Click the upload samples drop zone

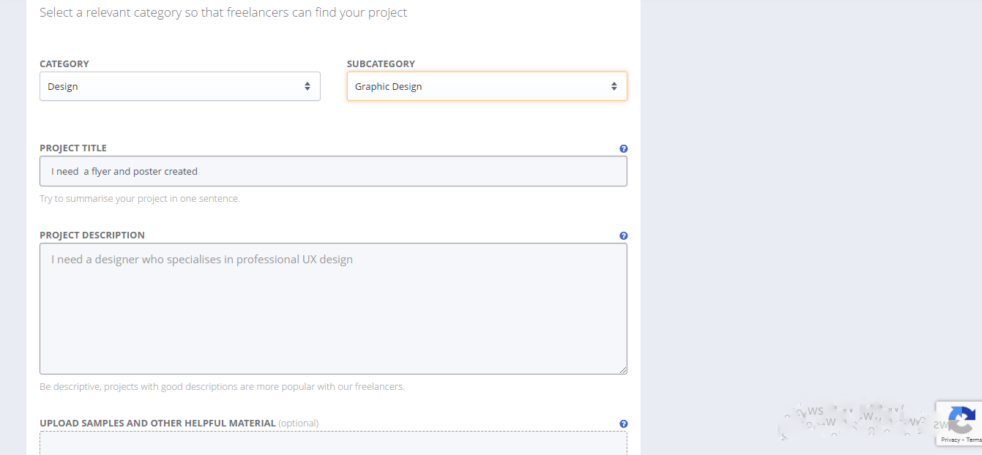point(333,443)
